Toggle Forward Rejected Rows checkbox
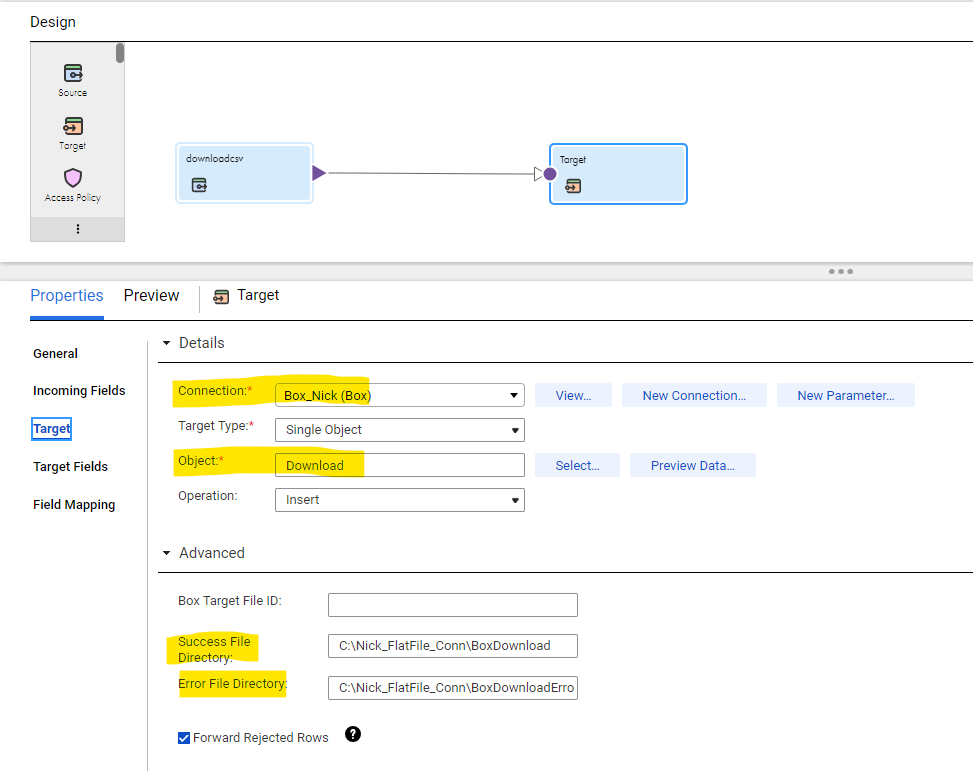The height and width of the screenshot is (771, 973). (184, 738)
